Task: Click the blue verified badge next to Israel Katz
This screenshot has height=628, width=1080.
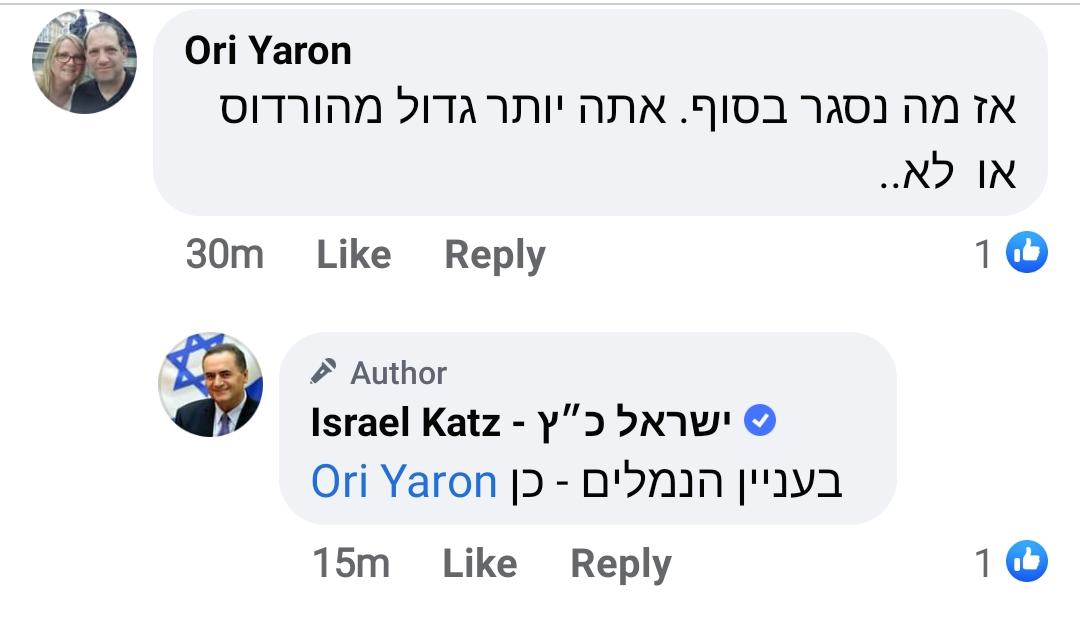Action: tap(761, 422)
